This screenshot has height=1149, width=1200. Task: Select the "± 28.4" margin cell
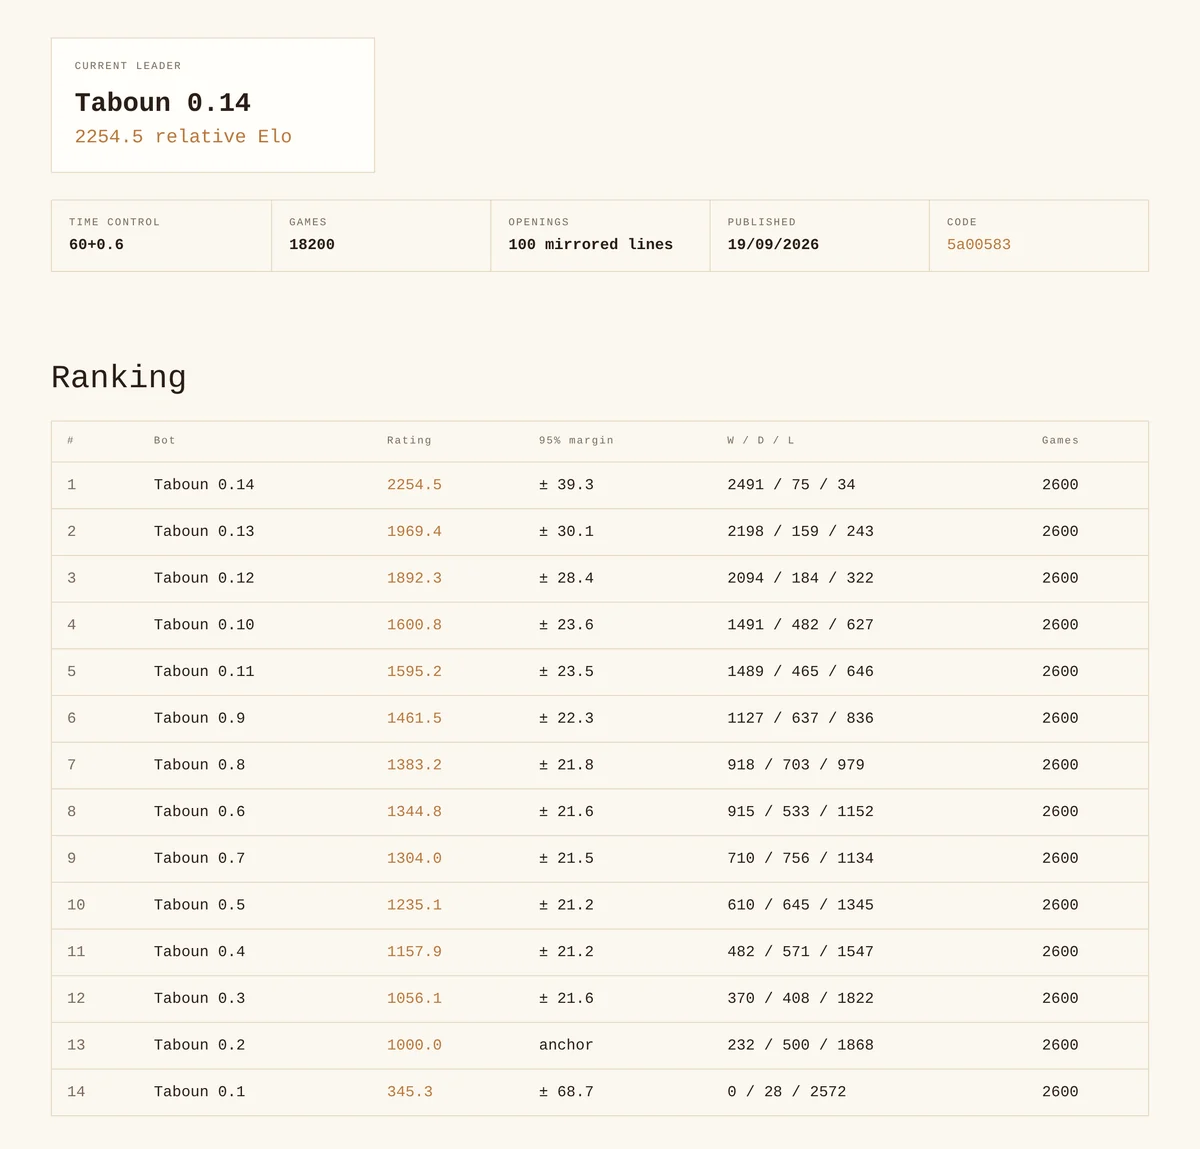point(566,579)
